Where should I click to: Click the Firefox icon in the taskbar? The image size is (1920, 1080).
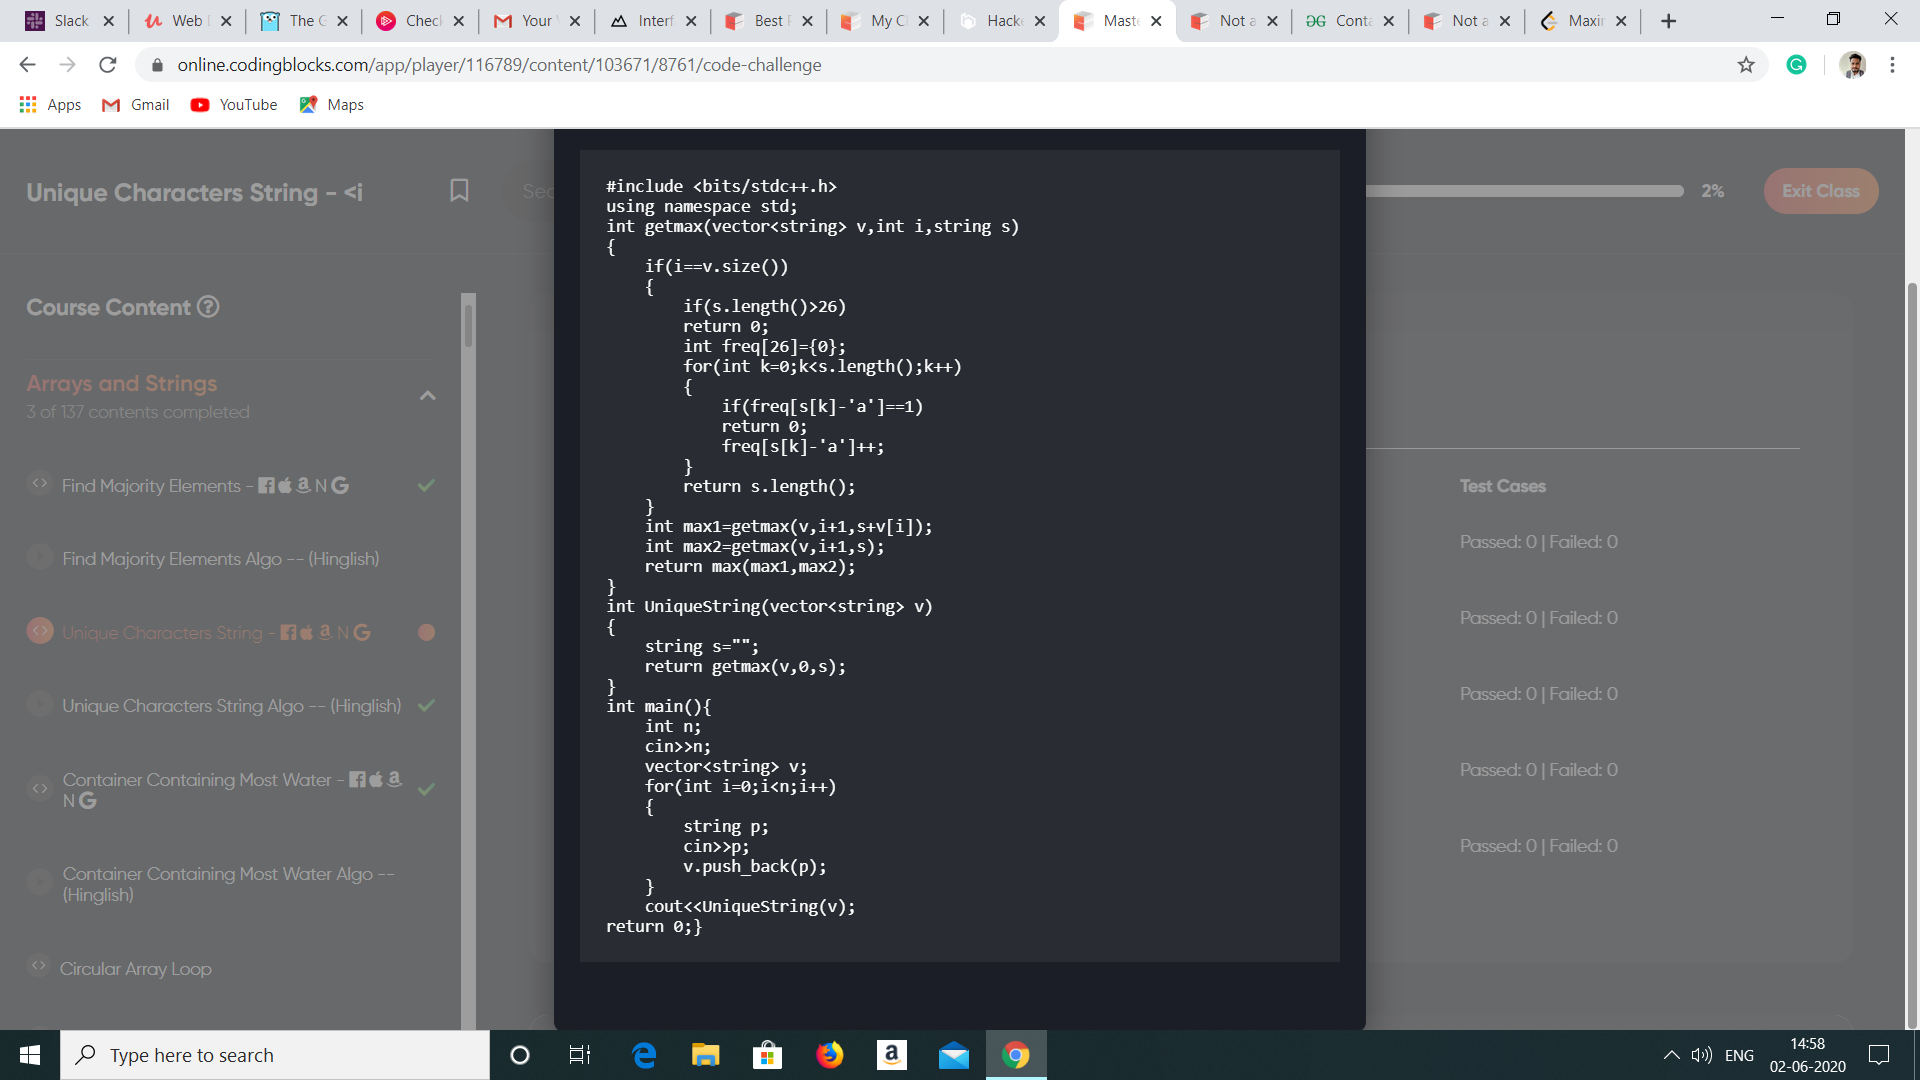[x=829, y=1055]
